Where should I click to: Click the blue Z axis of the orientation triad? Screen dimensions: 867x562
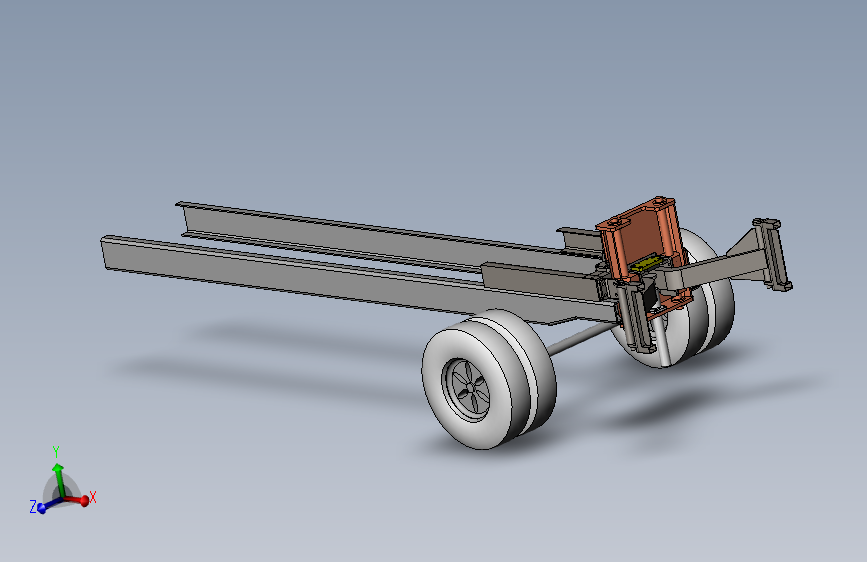[x=48, y=505]
